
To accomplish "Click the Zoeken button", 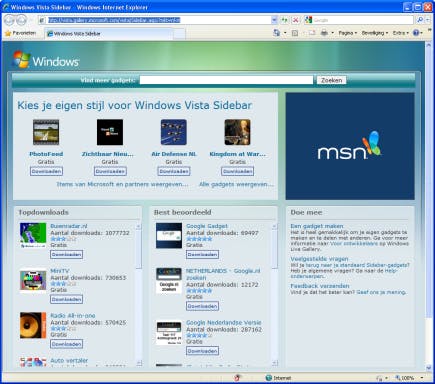I will pos(331,80).
